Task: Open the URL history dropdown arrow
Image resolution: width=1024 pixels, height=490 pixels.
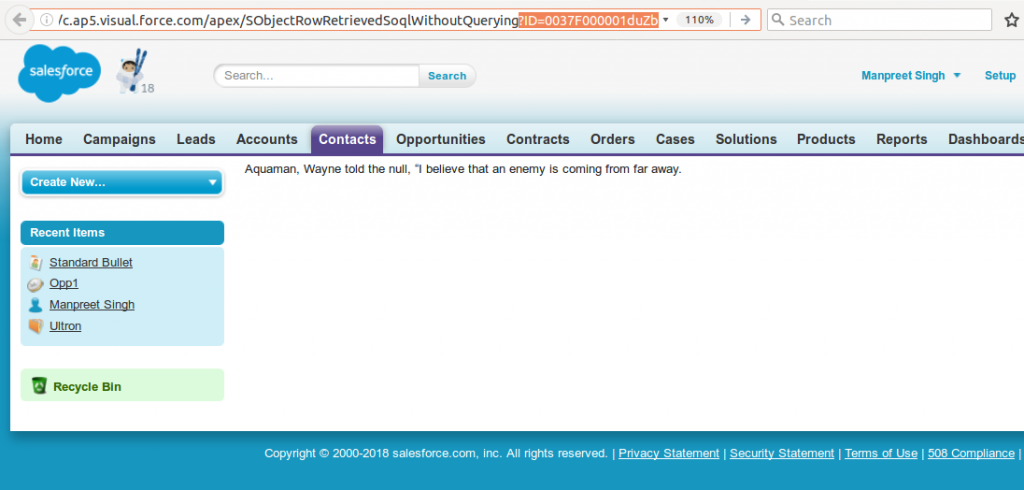Action: click(x=666, y=20)
